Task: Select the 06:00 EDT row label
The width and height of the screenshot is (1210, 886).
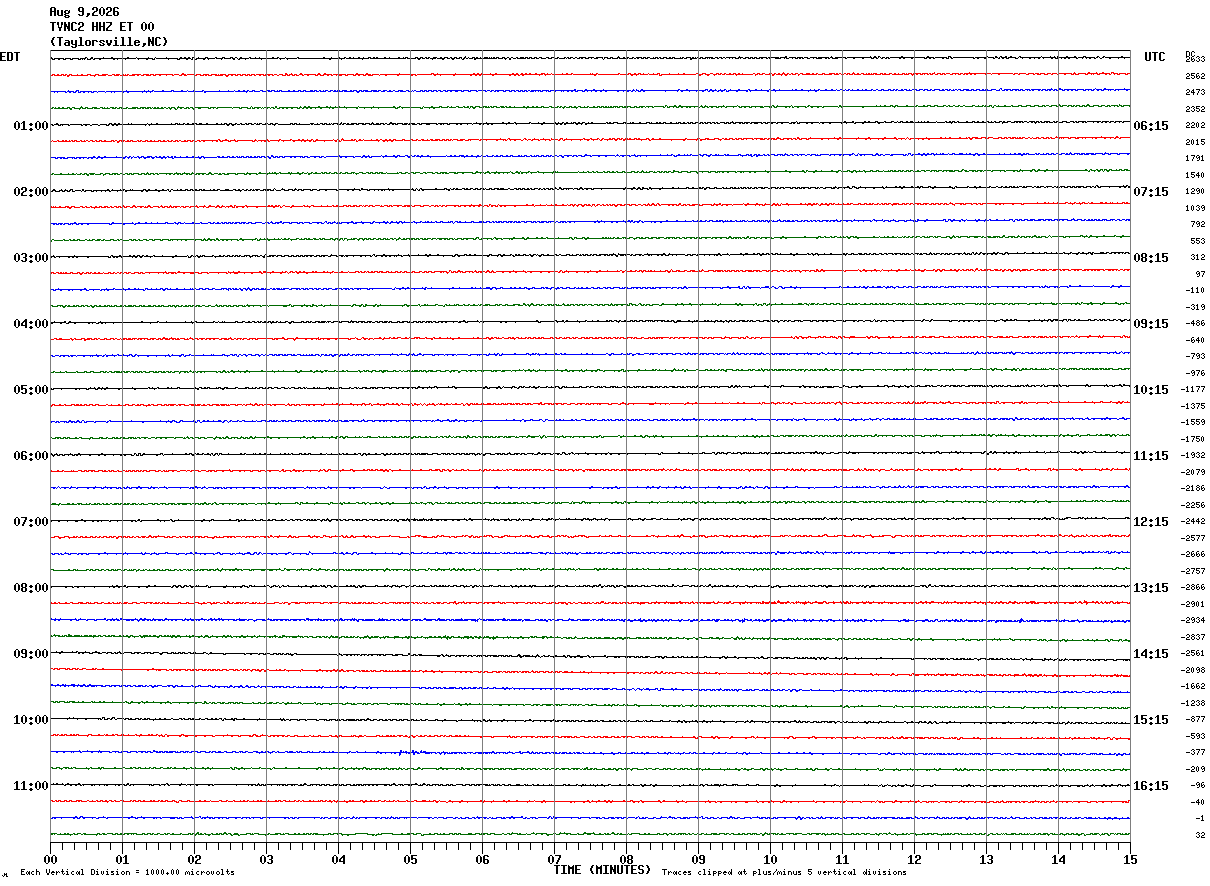Action: coord(31,456)
